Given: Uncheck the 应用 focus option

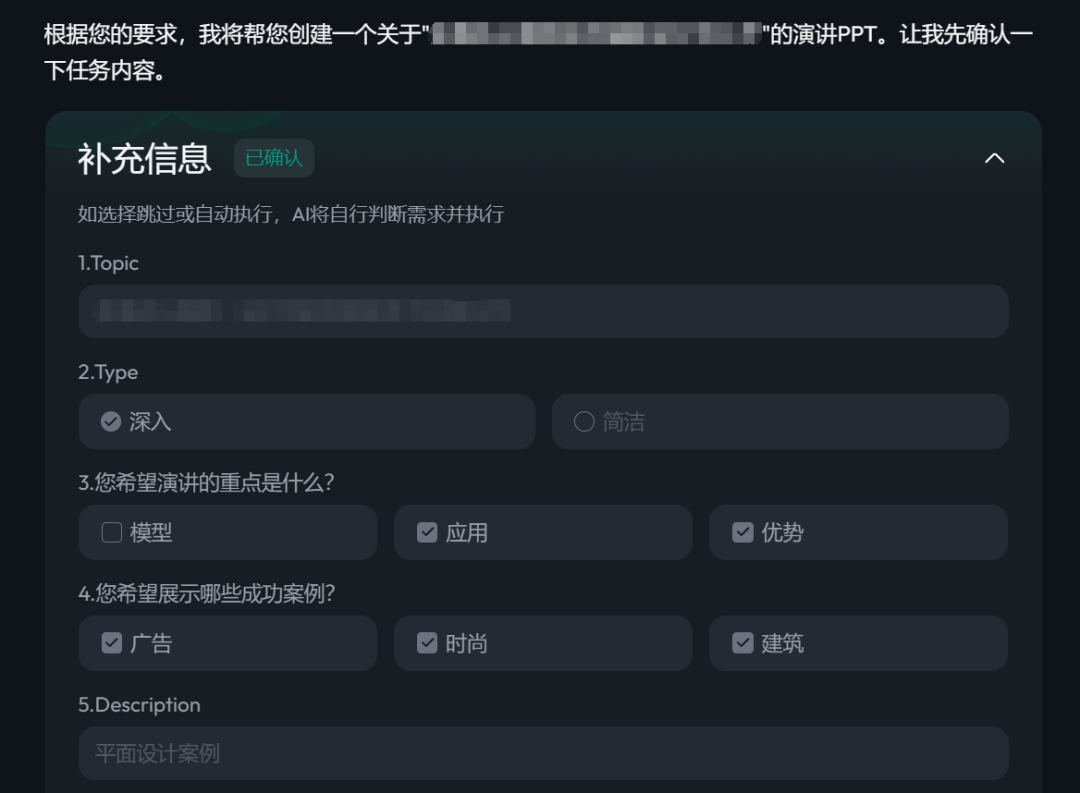Looking at the screenshot, I should click(x=427, y=533).
